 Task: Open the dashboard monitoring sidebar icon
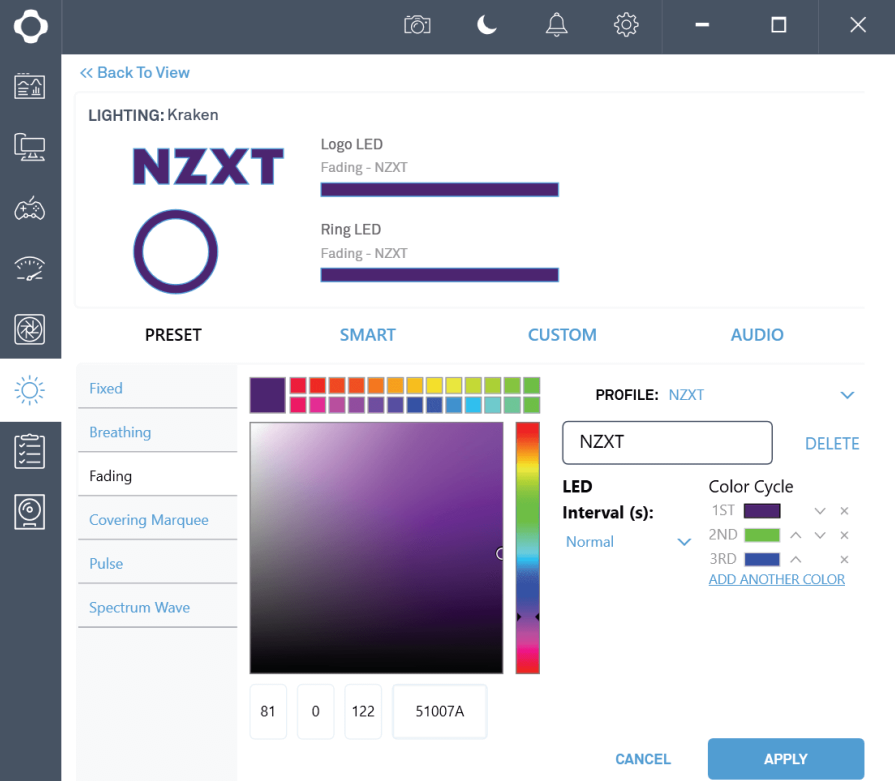point(30,86)
